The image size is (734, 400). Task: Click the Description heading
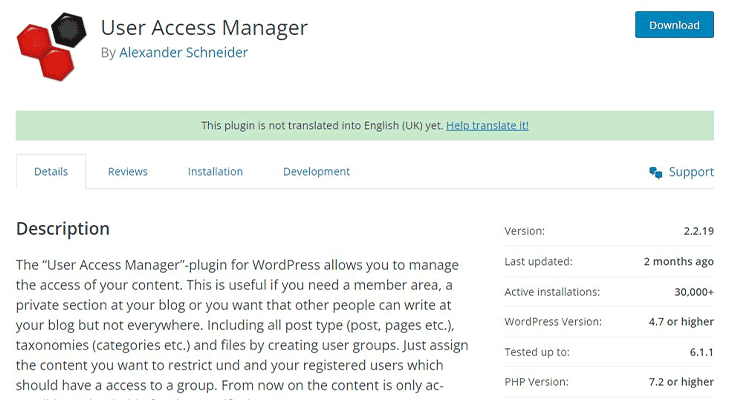click(63, 229)
